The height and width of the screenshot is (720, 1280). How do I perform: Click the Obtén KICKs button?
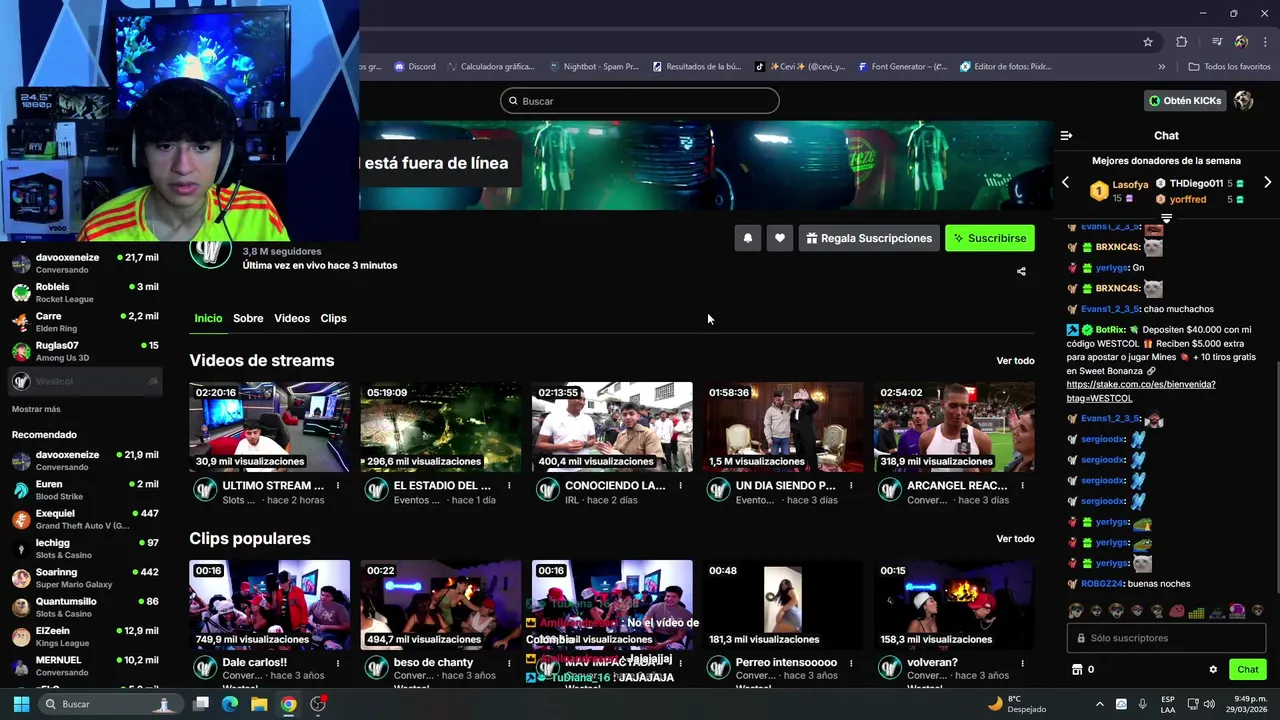click(1186, 100)
